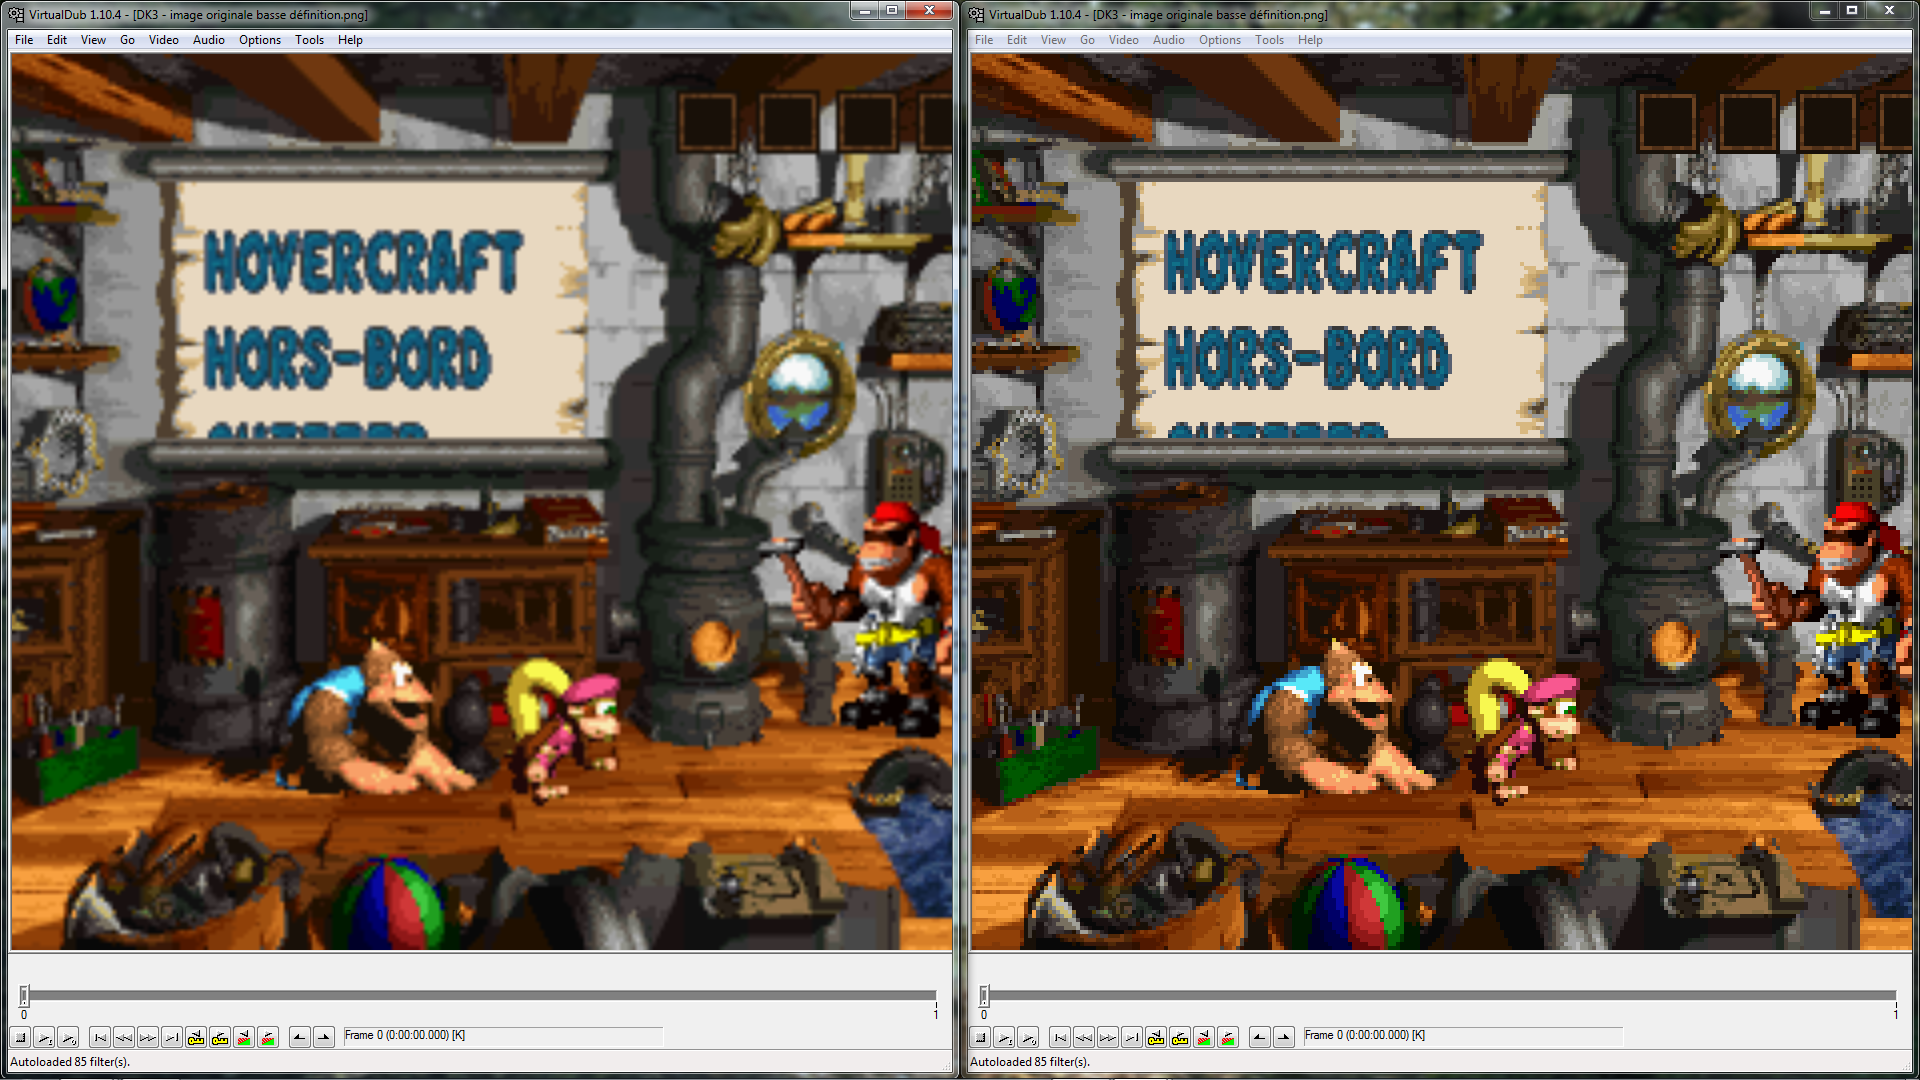Screen dimensions: 1920x1080
Task: Mark selection start in the left window
Action: tap(300, 1037)
